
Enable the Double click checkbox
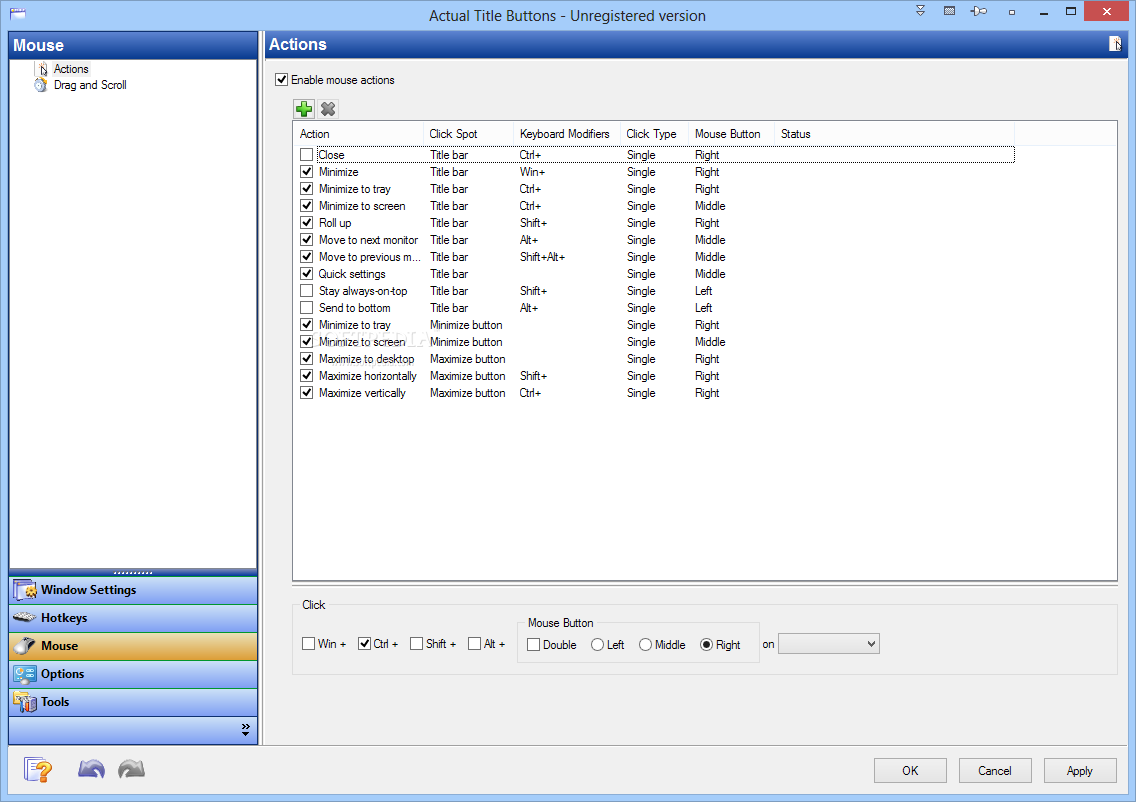[533, 644]
